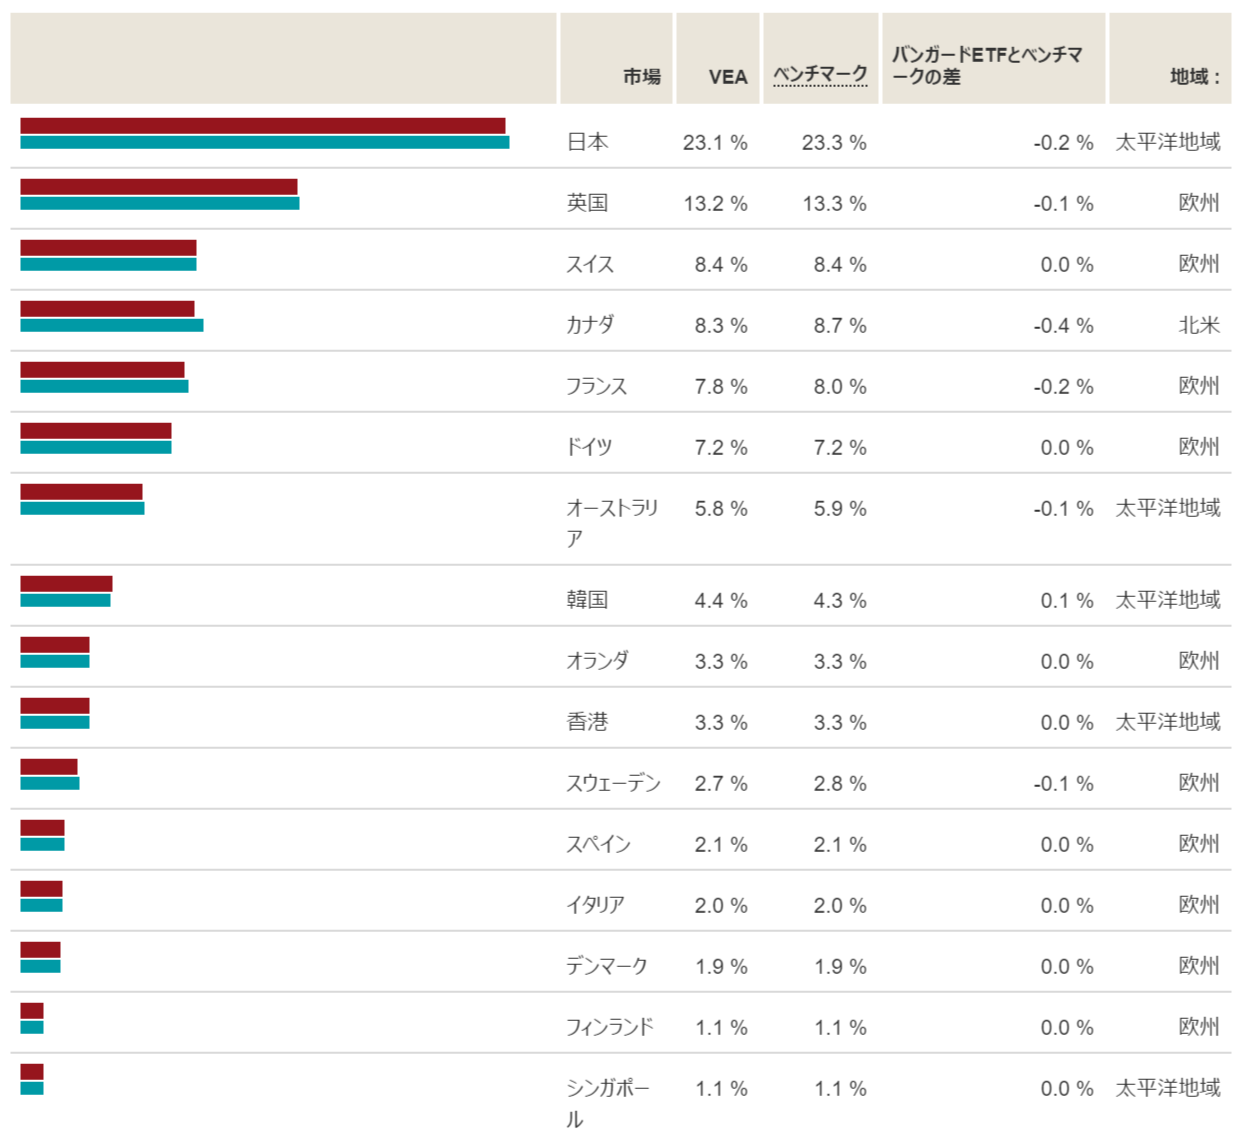Click the 23.1 % VEA value for 日本
The image size is (1239, 1141).
click(x=715, y=143)
